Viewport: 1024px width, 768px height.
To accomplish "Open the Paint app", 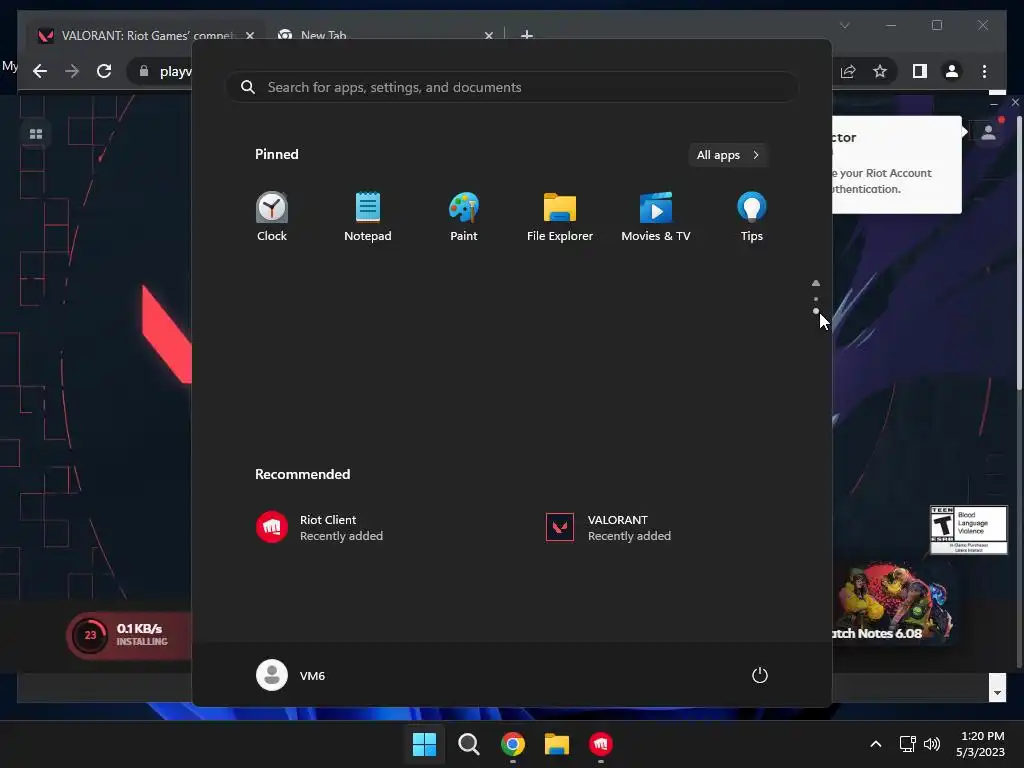I will [464, 217].
